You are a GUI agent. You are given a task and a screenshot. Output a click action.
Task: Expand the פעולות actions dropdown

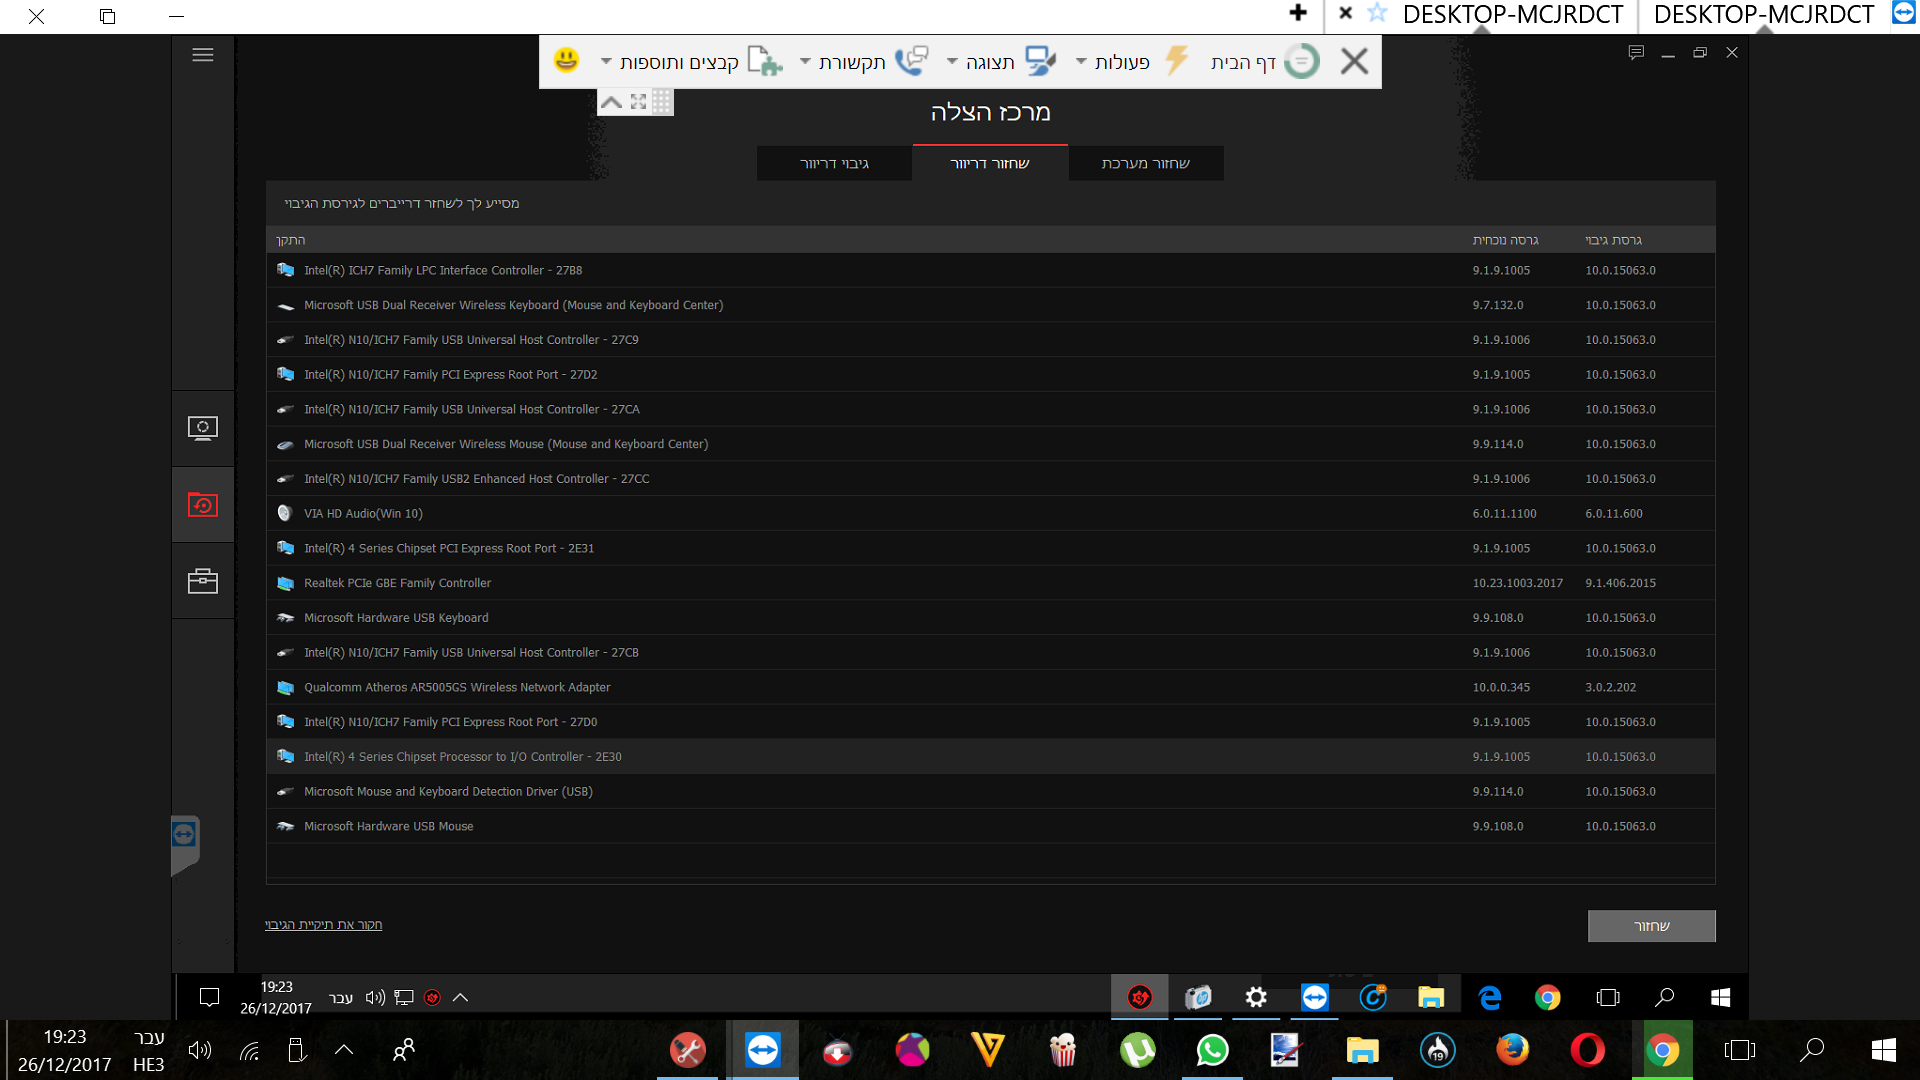tap(1113, 62)
